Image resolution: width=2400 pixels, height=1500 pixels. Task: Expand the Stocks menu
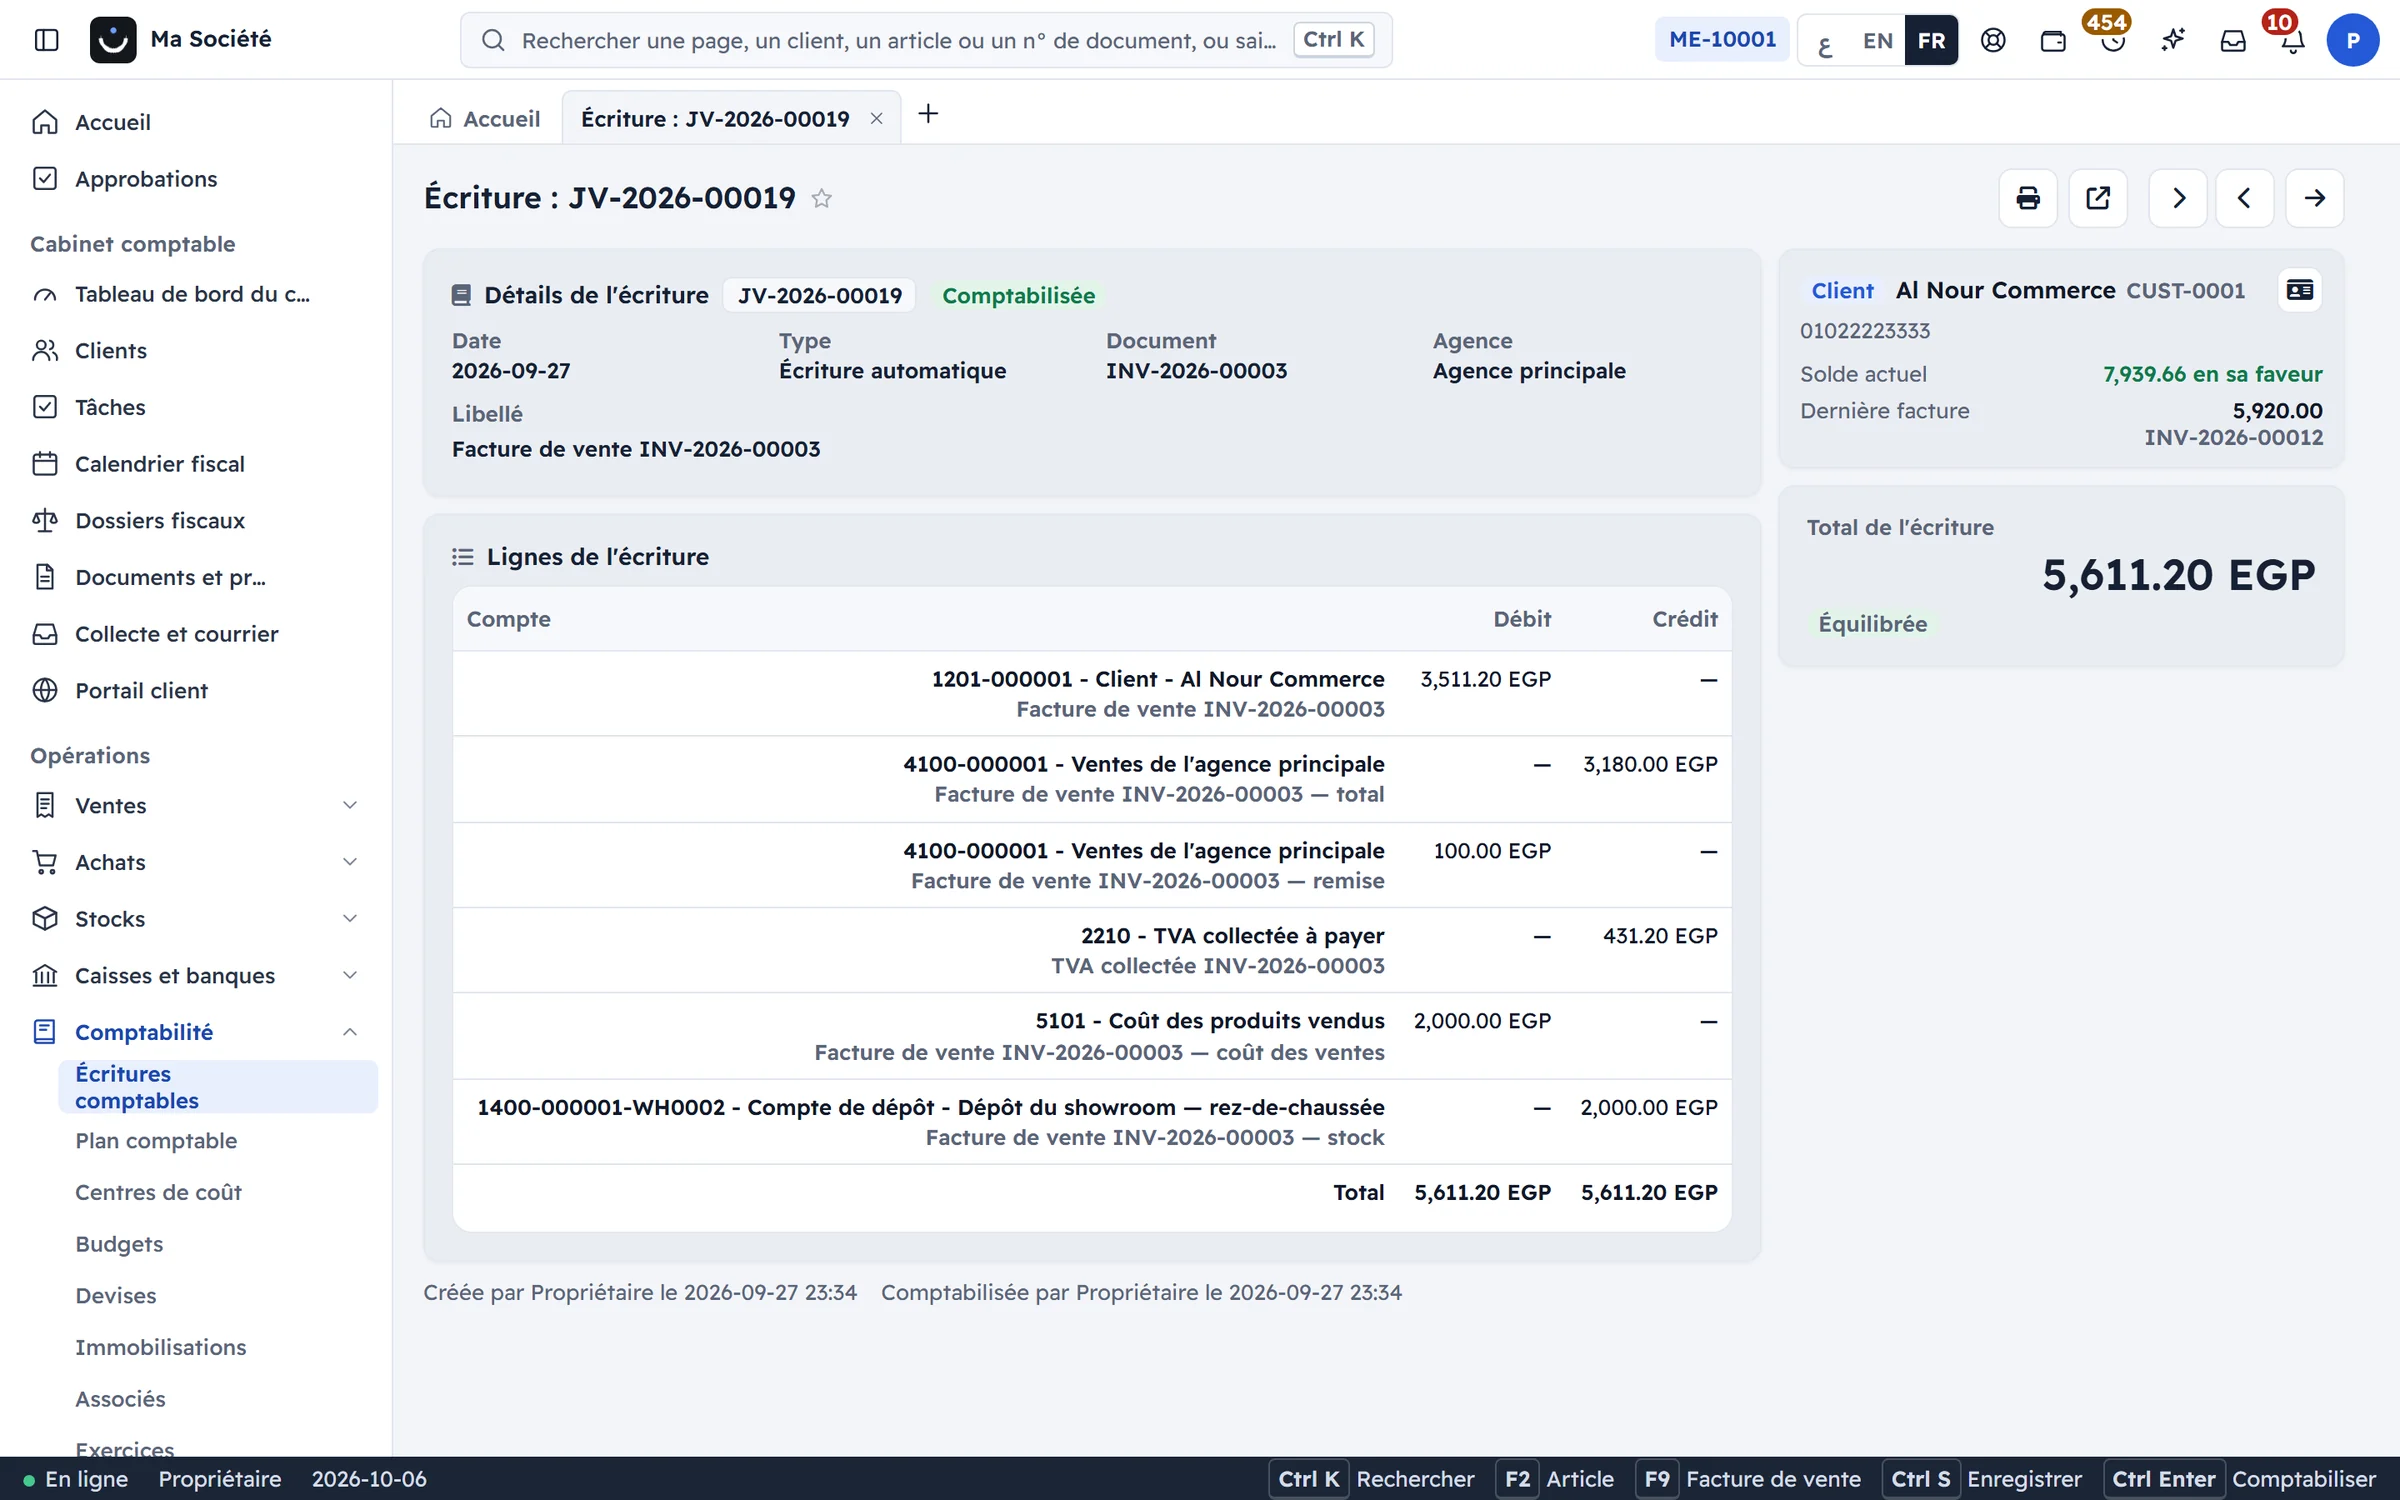coord(195,918)
